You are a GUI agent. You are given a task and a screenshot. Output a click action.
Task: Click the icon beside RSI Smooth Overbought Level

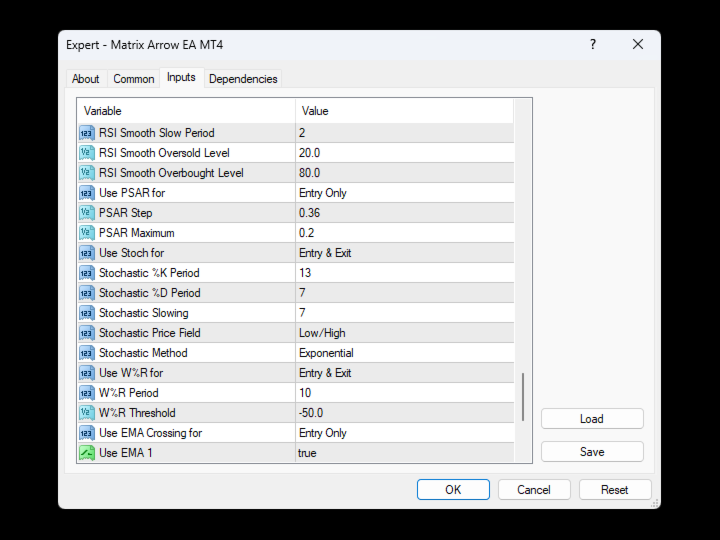tap(86, 173)
